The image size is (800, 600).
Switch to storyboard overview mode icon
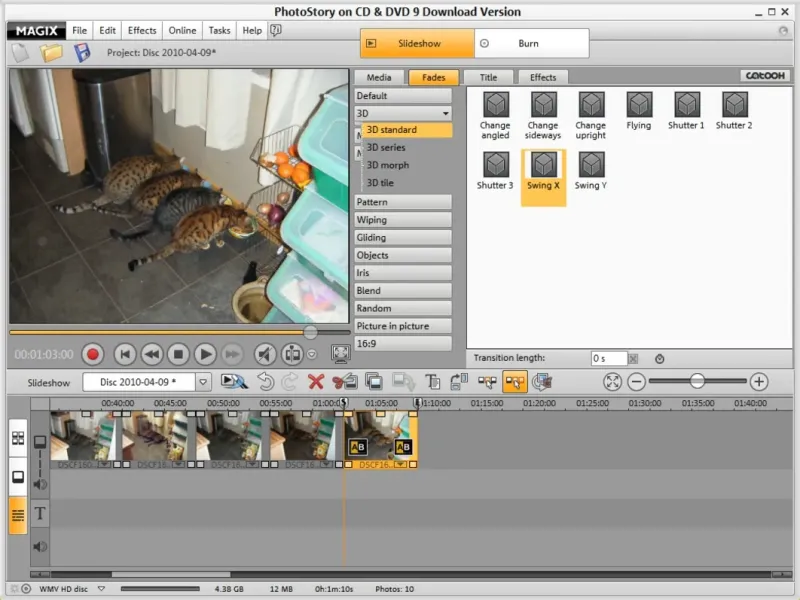18,438
